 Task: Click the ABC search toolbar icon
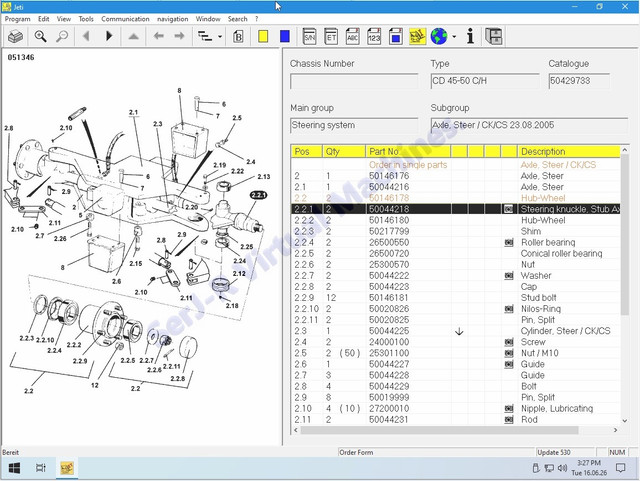(353, 36)
